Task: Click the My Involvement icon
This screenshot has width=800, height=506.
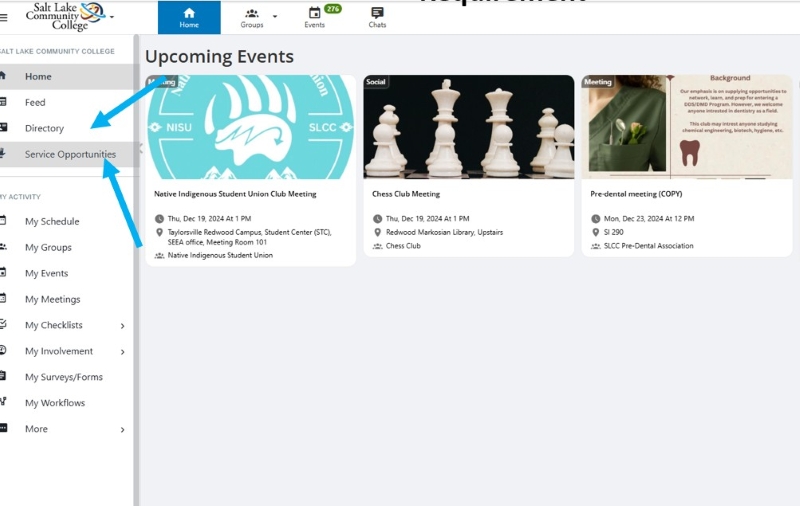Action: pos(3,350)
